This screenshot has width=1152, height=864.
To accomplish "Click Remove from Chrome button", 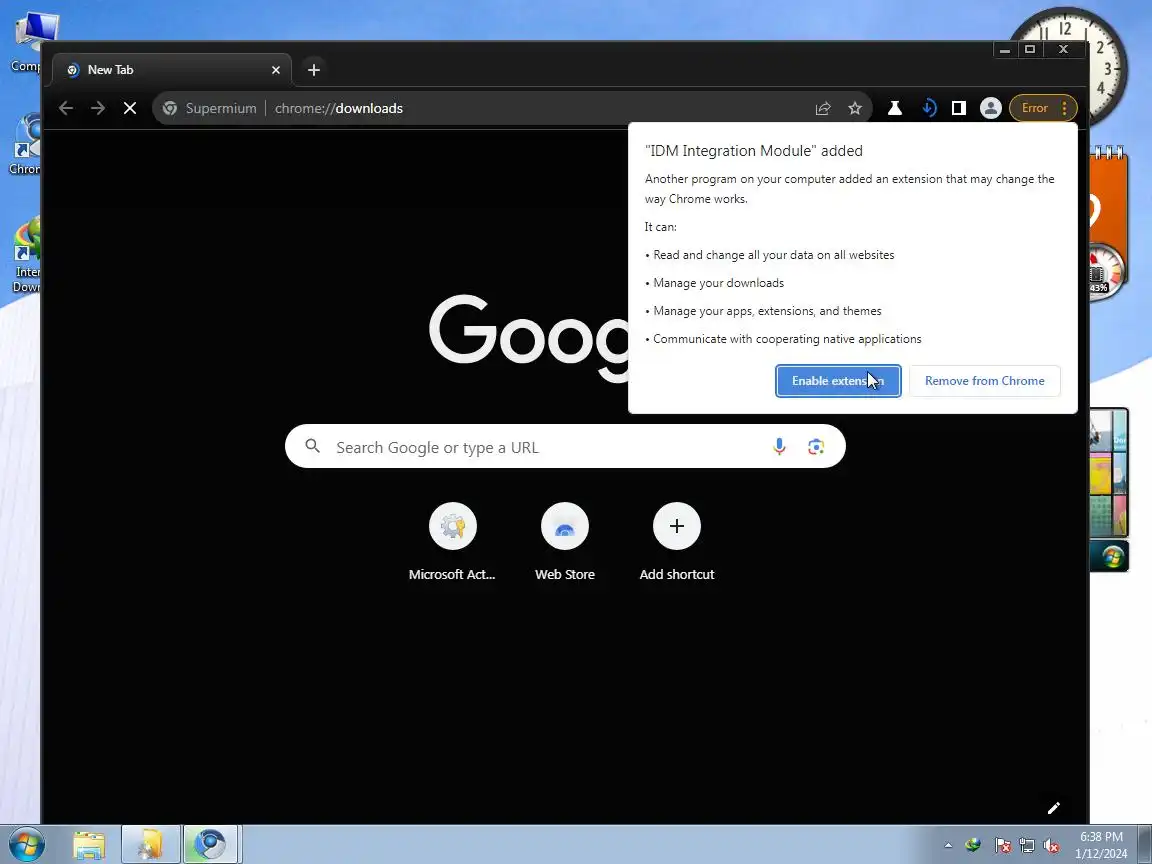I will click(984, 381).
